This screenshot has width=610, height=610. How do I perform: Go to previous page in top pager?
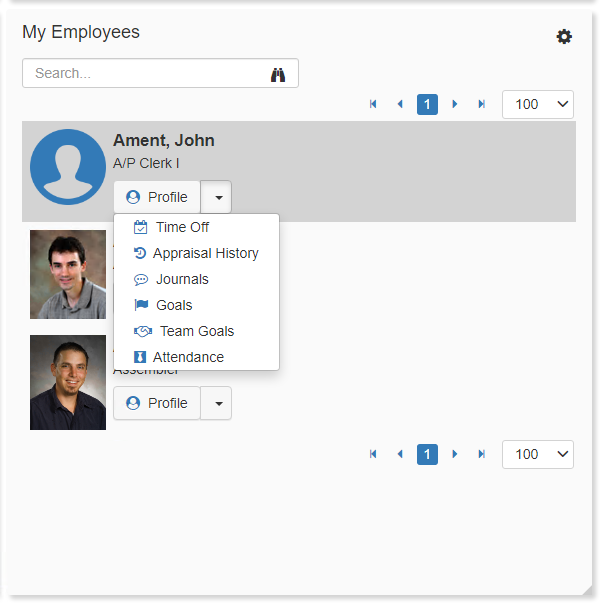click(400, 104)
